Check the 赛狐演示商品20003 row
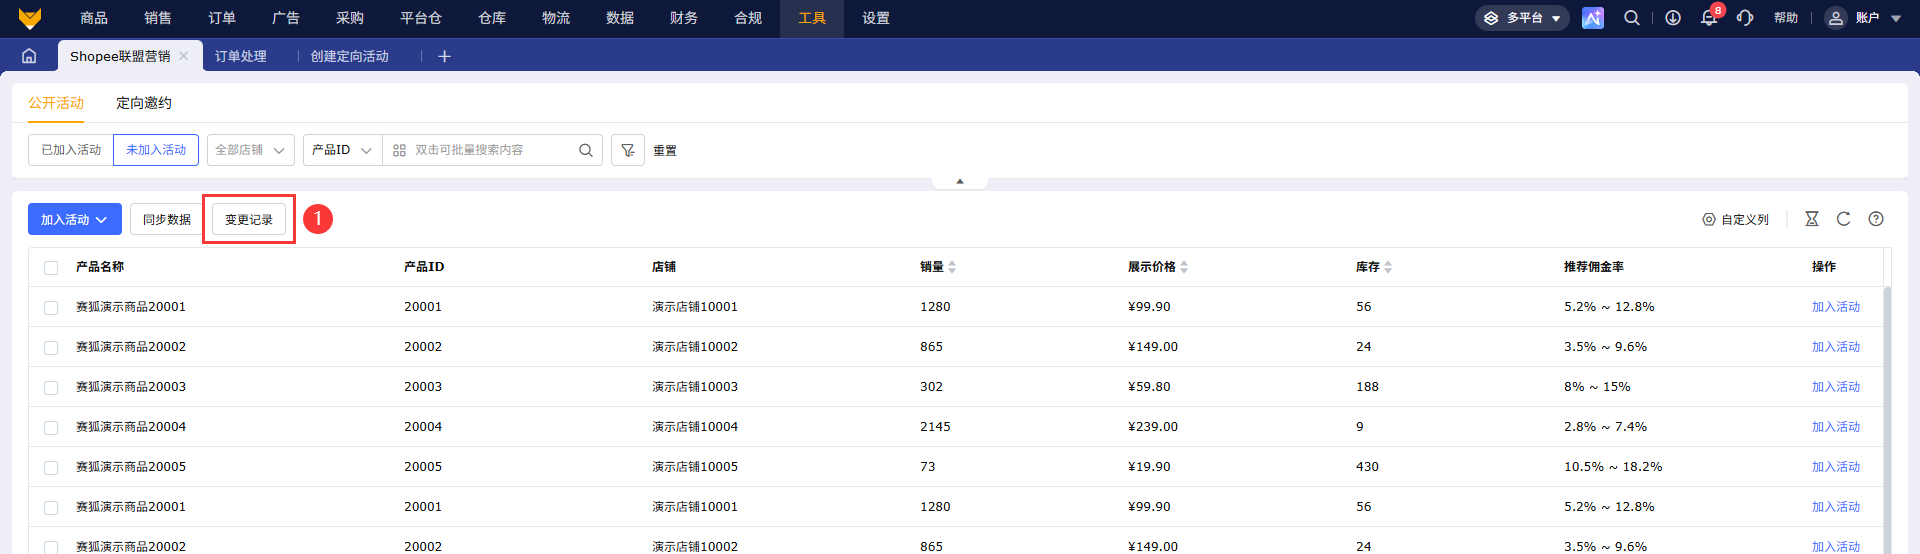 point(51,387)
